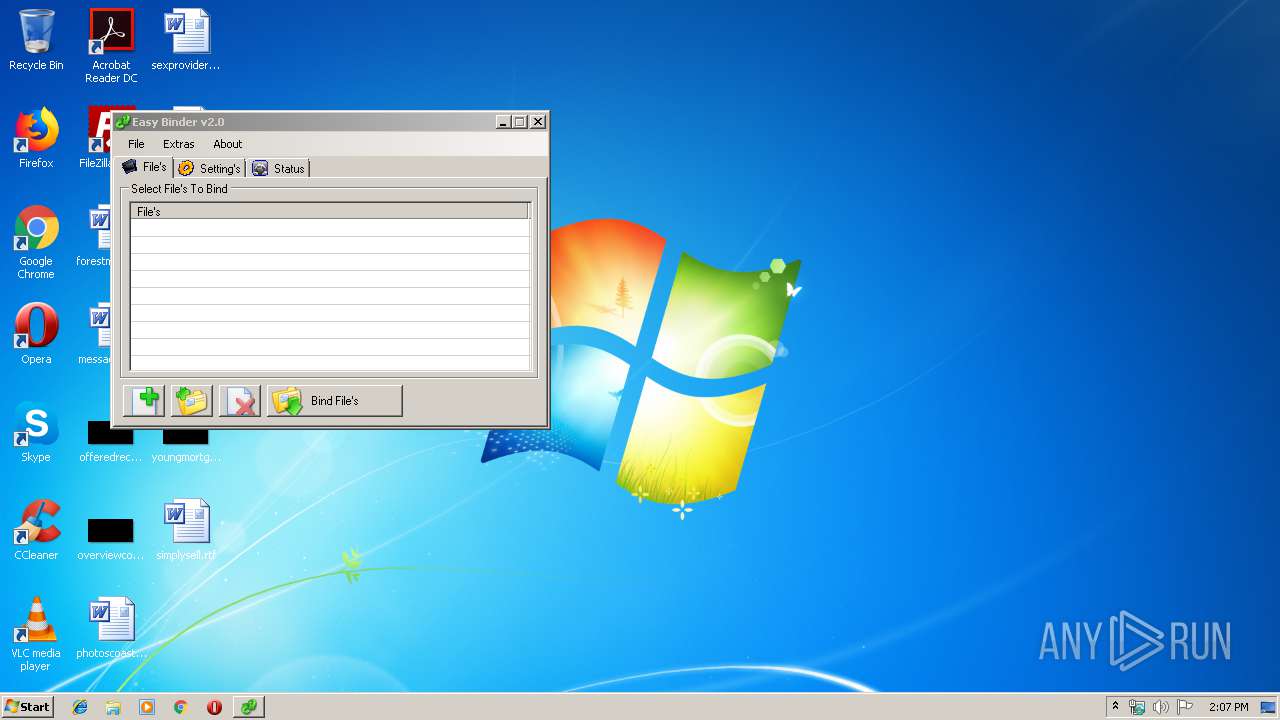The width and height of the screenshot is (1280, 720).
Task: Click the empty first row of the file list
Action: 329,228
